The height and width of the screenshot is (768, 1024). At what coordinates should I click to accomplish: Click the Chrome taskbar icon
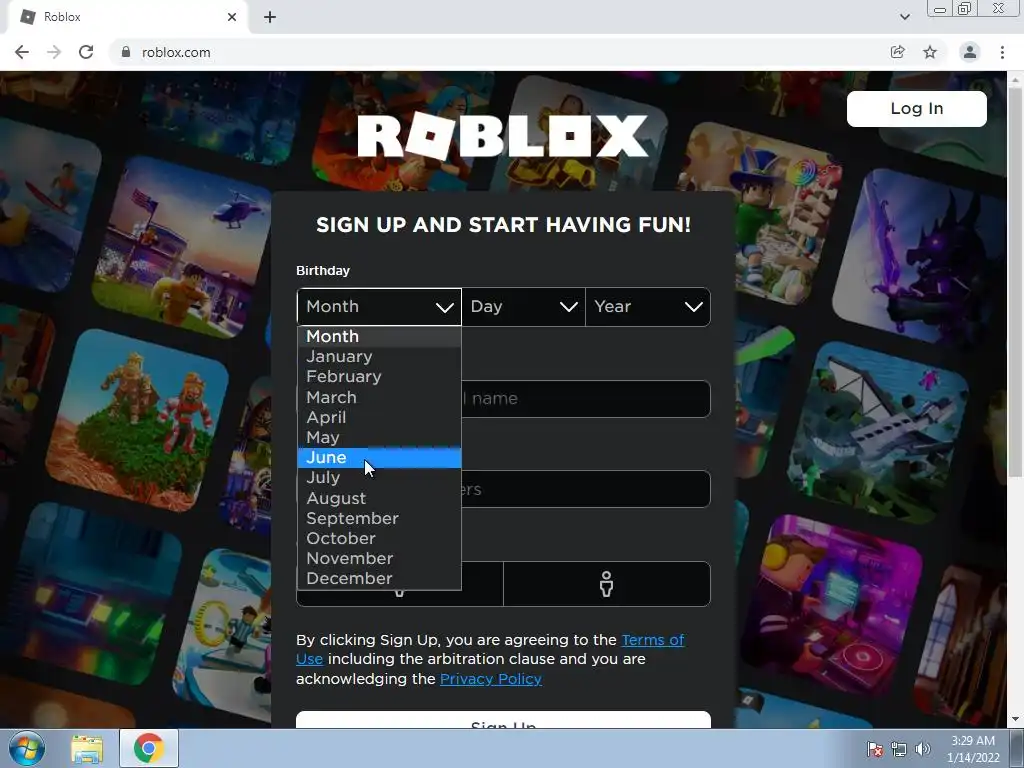[x=149, y=748]
